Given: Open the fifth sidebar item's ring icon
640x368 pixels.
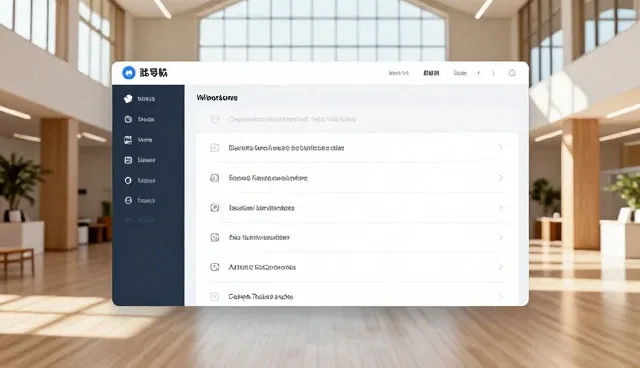Looking at the screenshot, I should [128, 180].
